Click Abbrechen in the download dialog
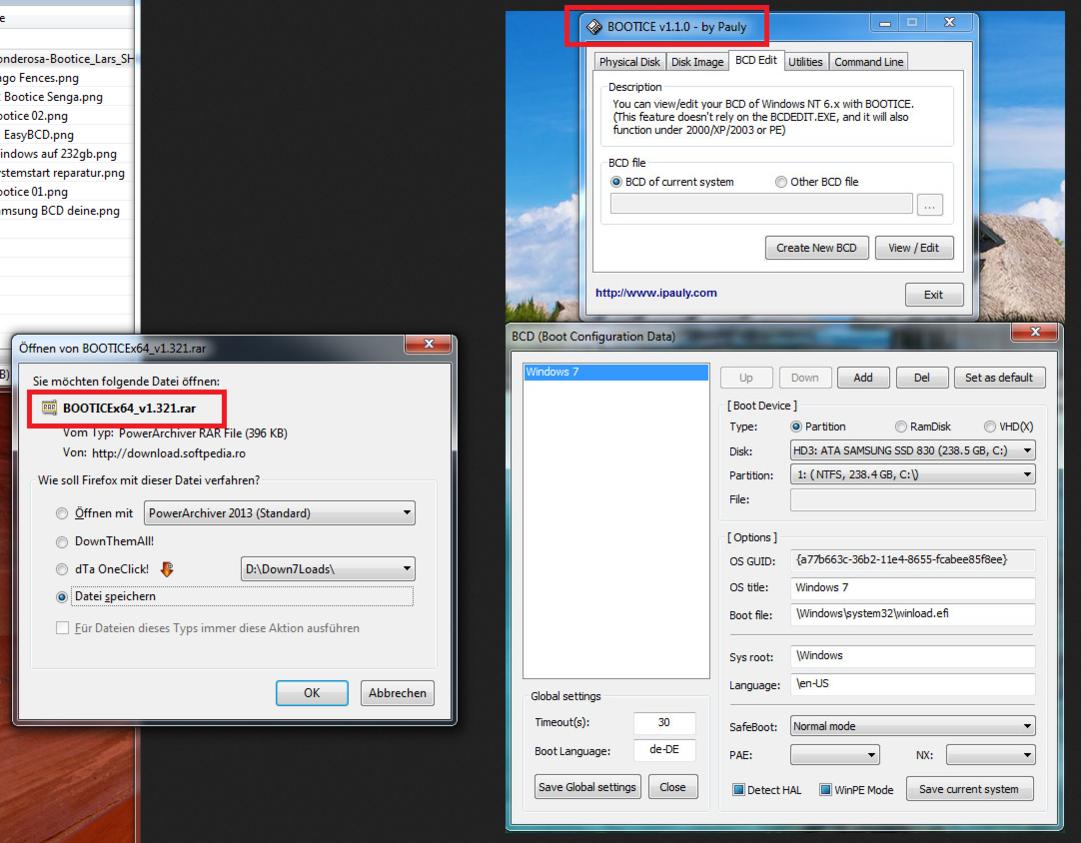The image size is (1081, 843). point(397,693)
